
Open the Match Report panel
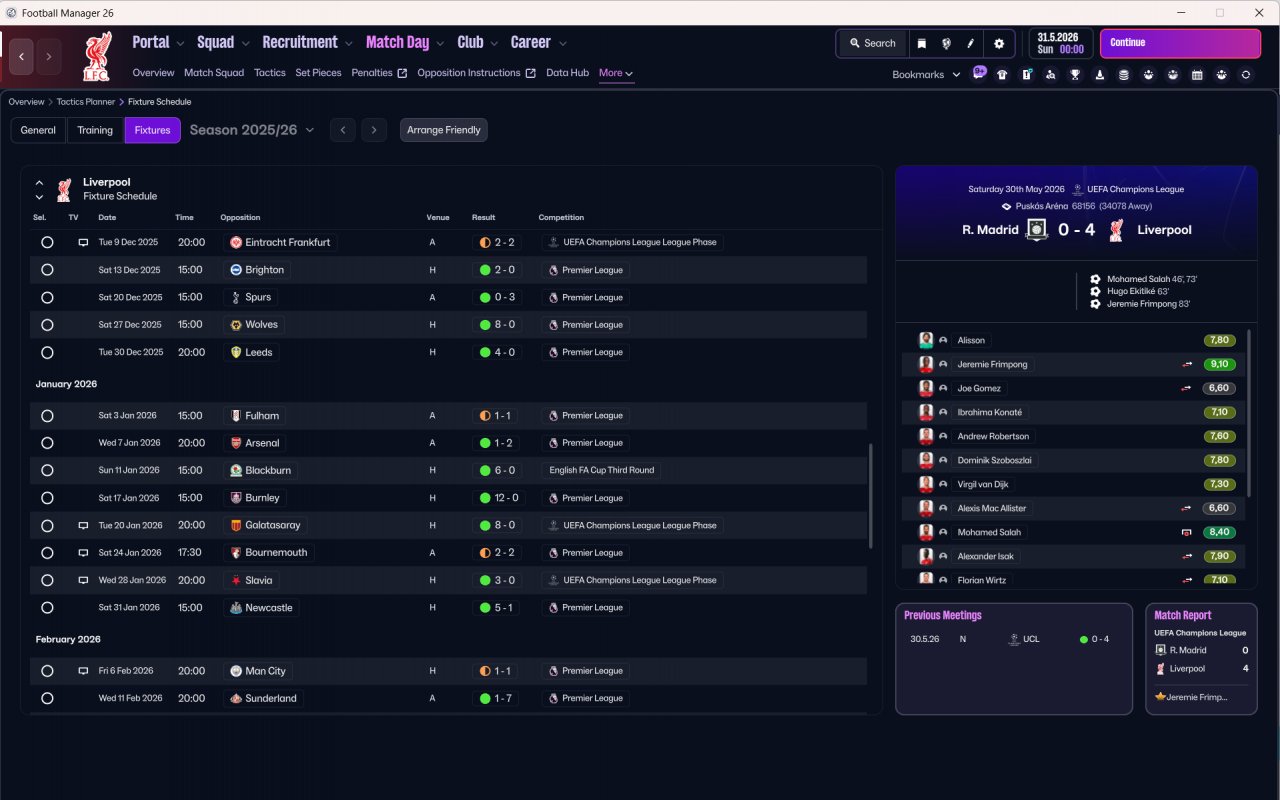(x=1201, y=658)
